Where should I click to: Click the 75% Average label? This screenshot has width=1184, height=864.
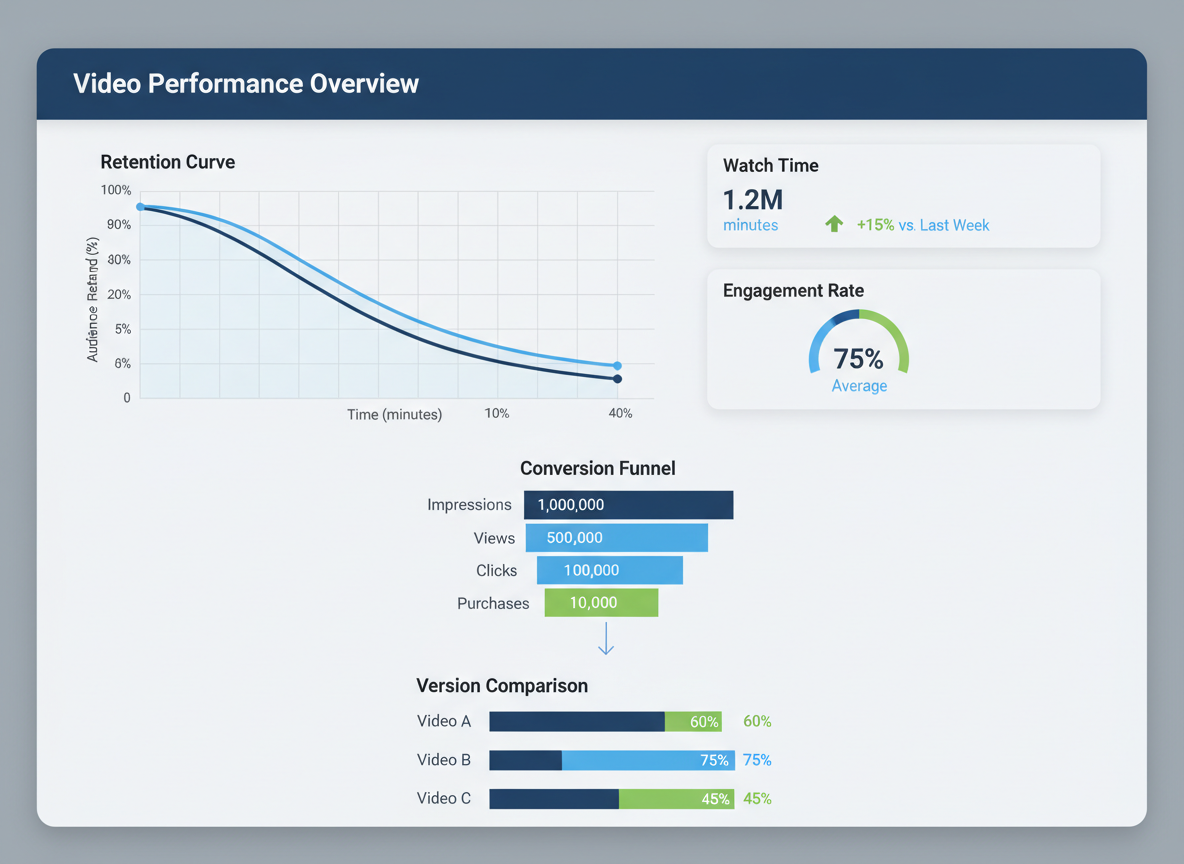click(x=858, y=386)
